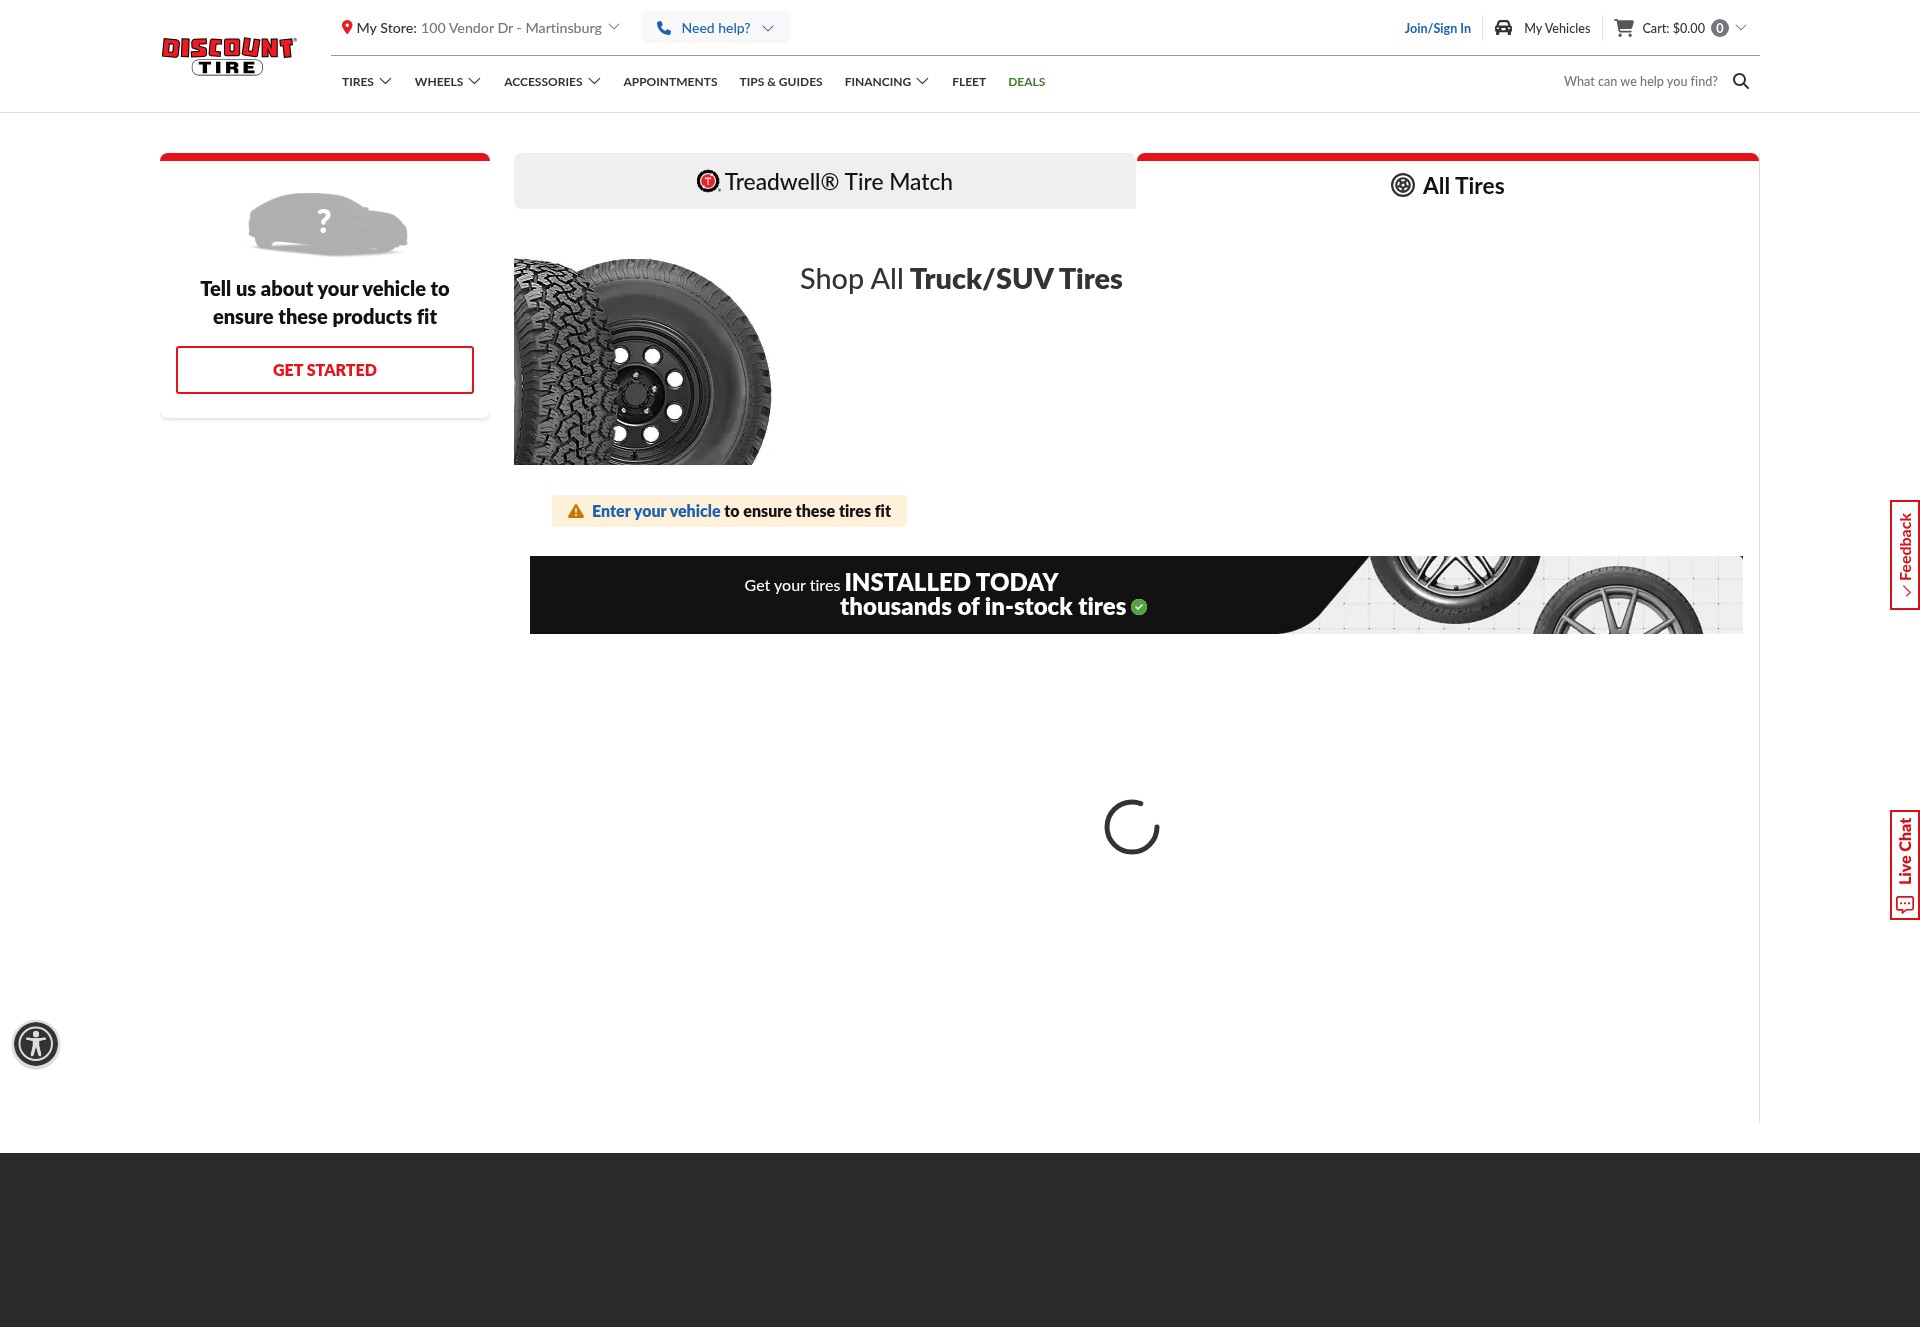Open the Financing menu
1920x1327 pixels.
click(x=886, y=82)
